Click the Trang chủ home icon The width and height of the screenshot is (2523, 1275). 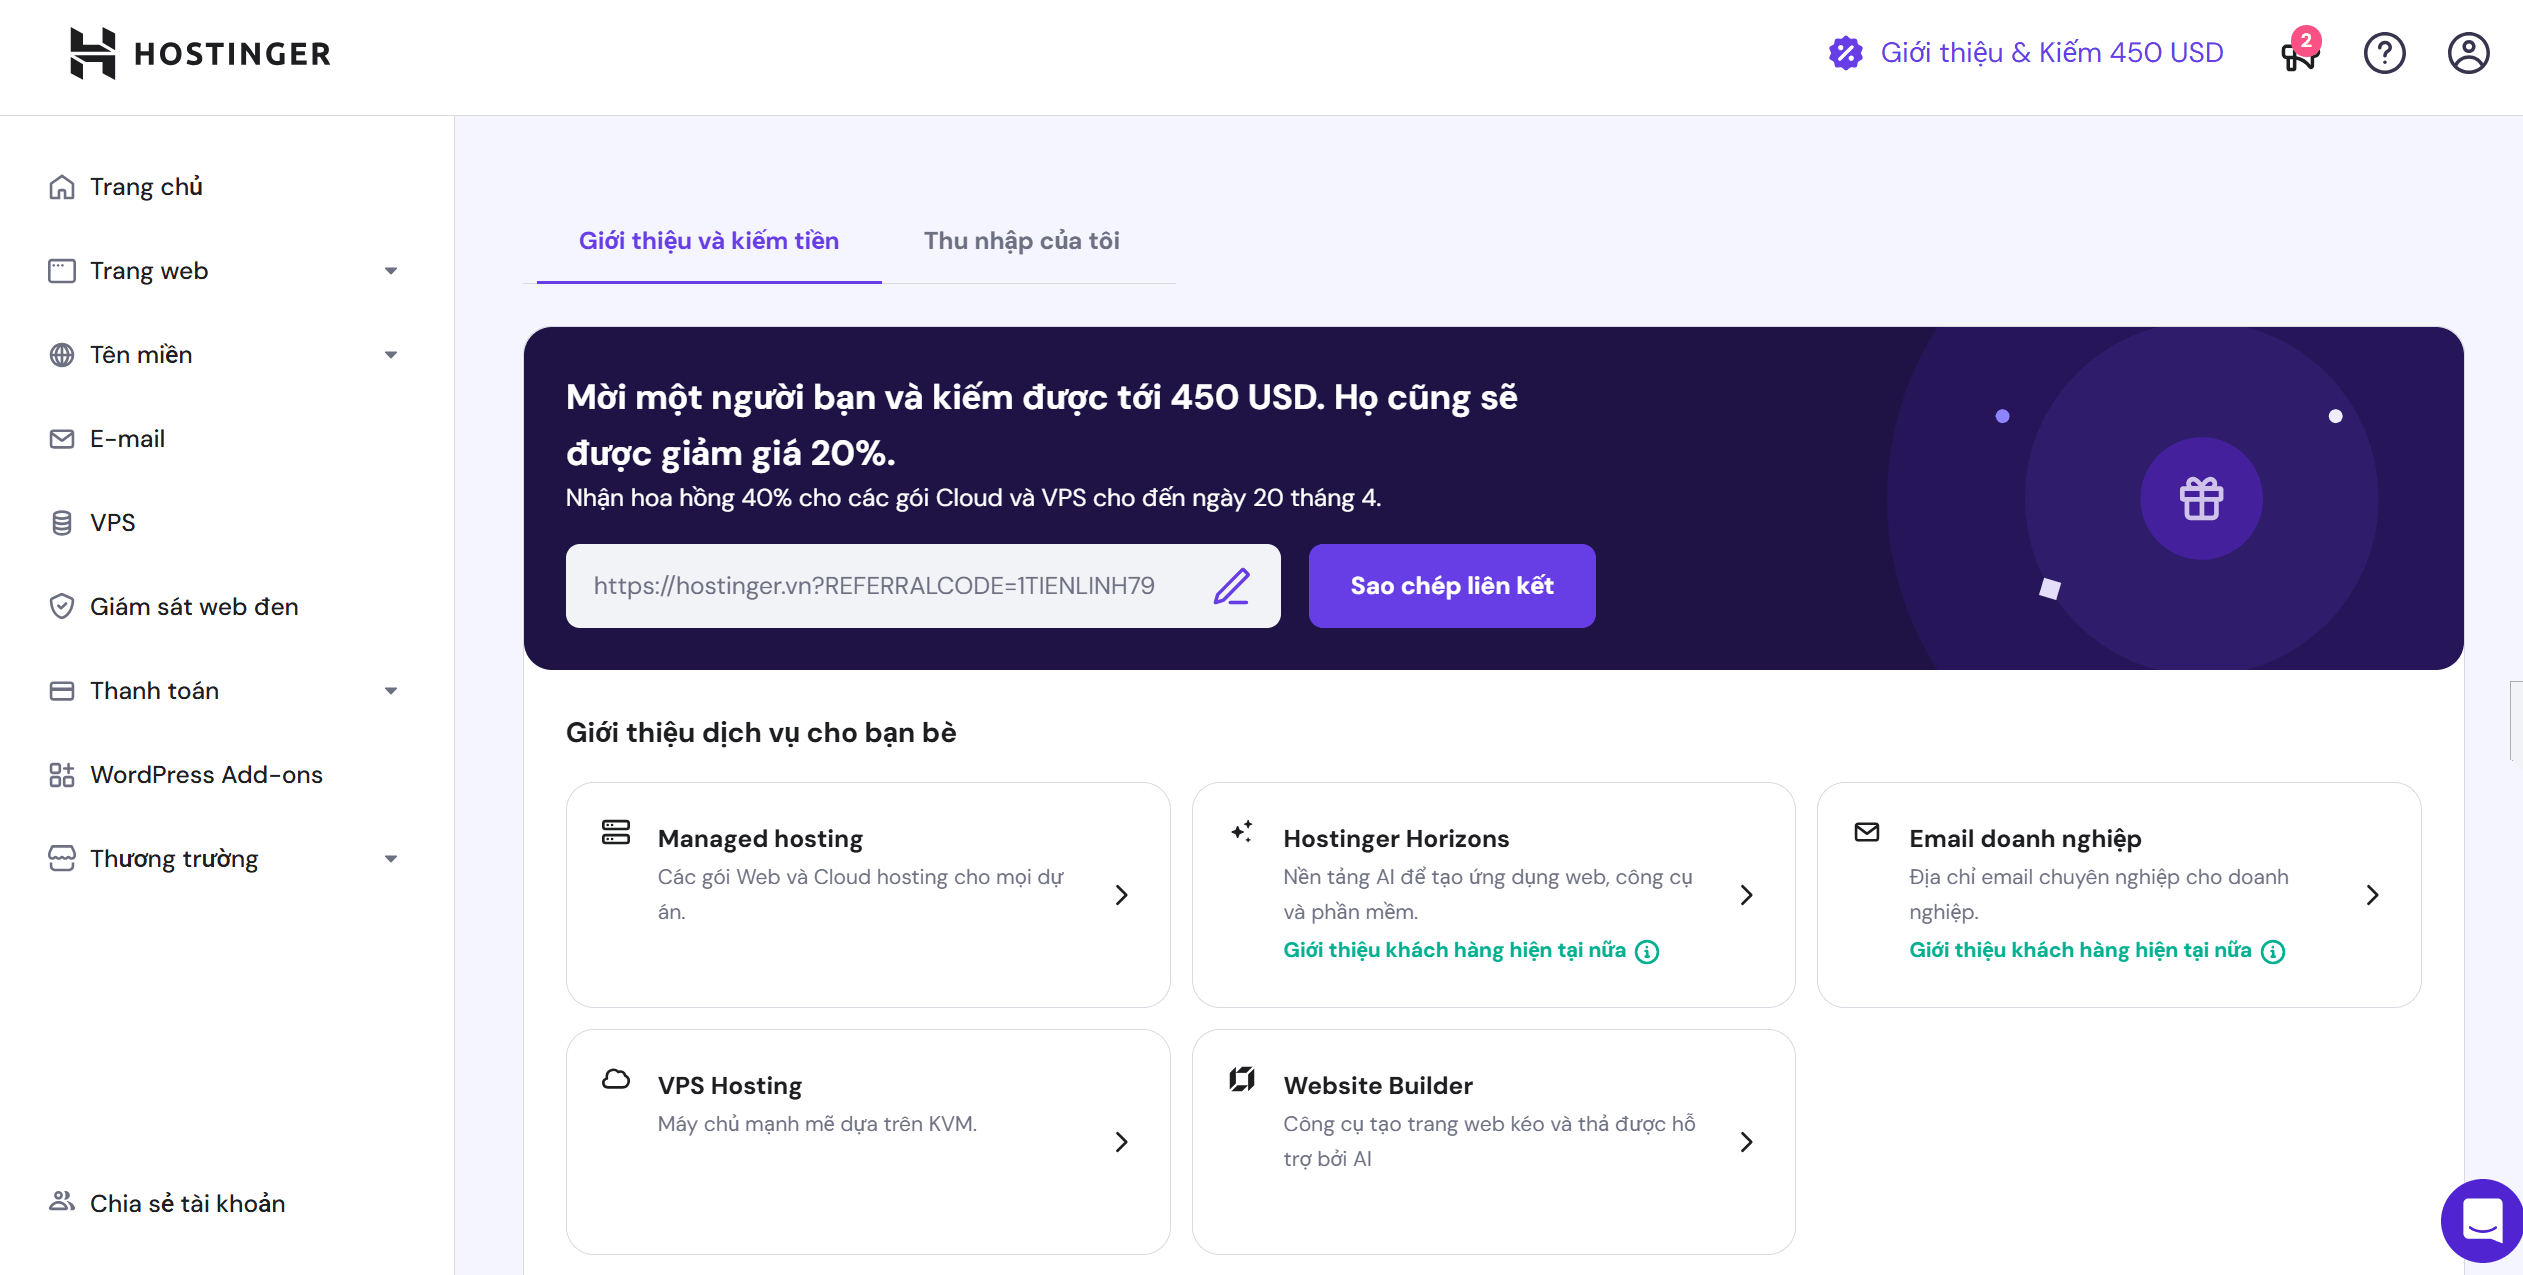coord(62,187)
